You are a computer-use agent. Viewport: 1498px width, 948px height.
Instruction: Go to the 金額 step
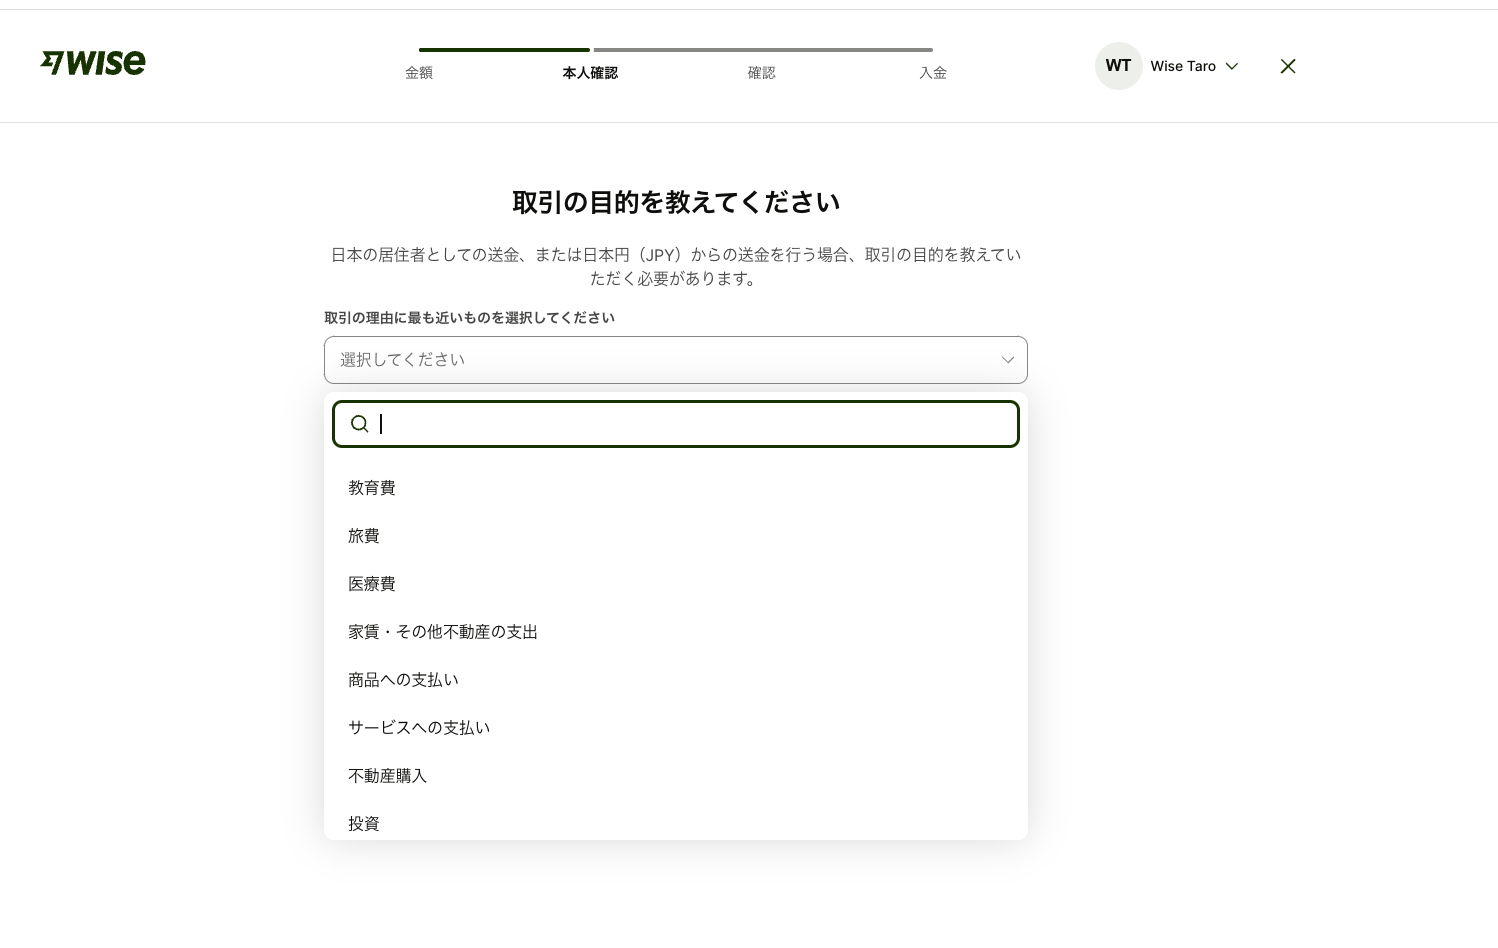tap(419, 73)
